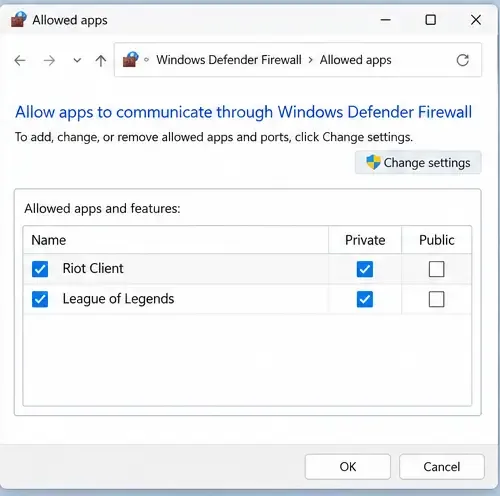Toggle Private checkbox for League of Legends
Image resolution: width=500 pixels, height=496 pixels.
click(x=365, y=299)
